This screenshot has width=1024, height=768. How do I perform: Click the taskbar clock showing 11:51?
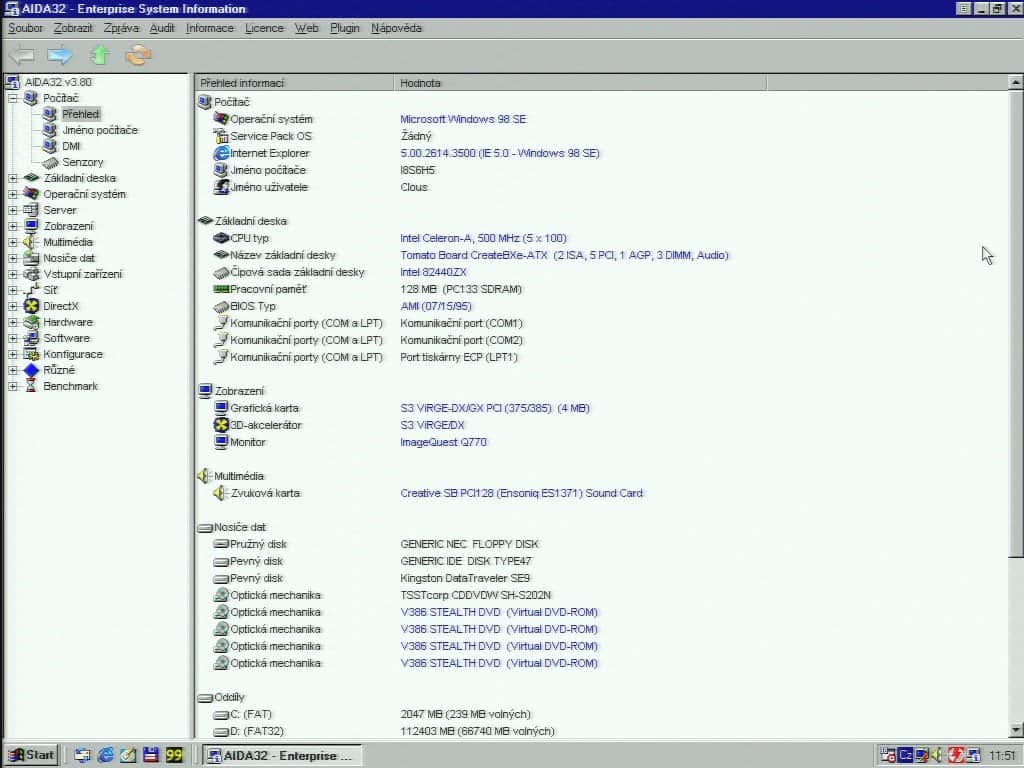point(1002,756)
